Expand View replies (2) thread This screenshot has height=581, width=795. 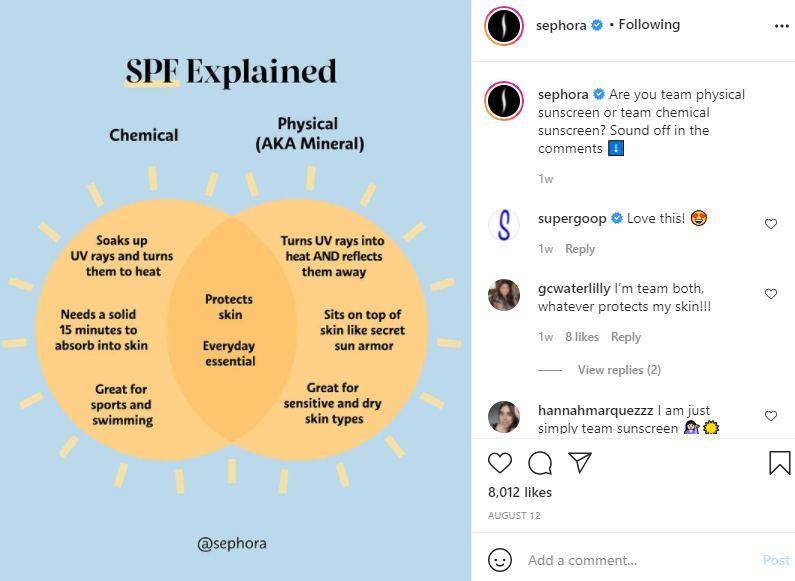coord(619,370)
